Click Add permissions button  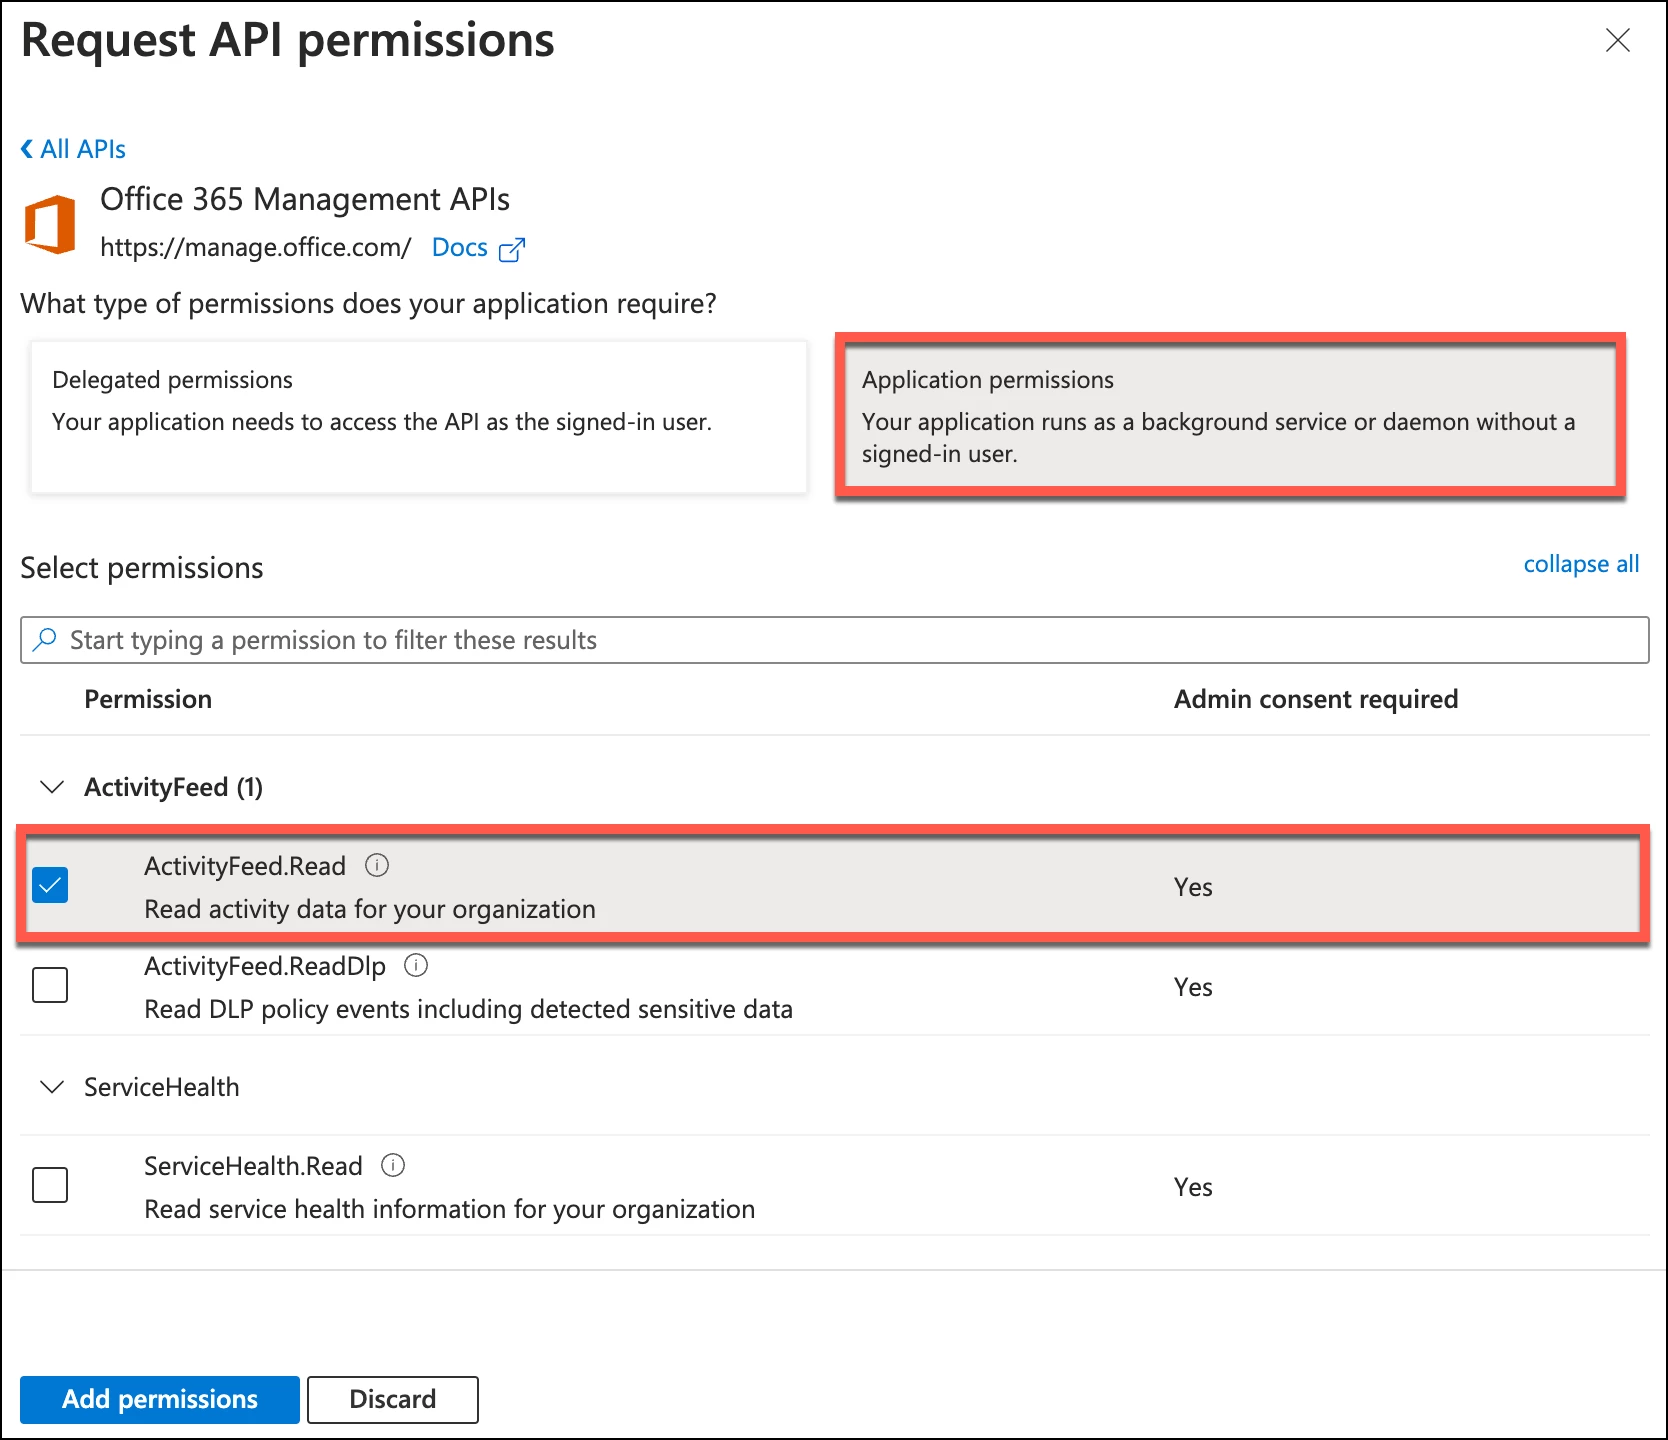tap(160, 1399)
